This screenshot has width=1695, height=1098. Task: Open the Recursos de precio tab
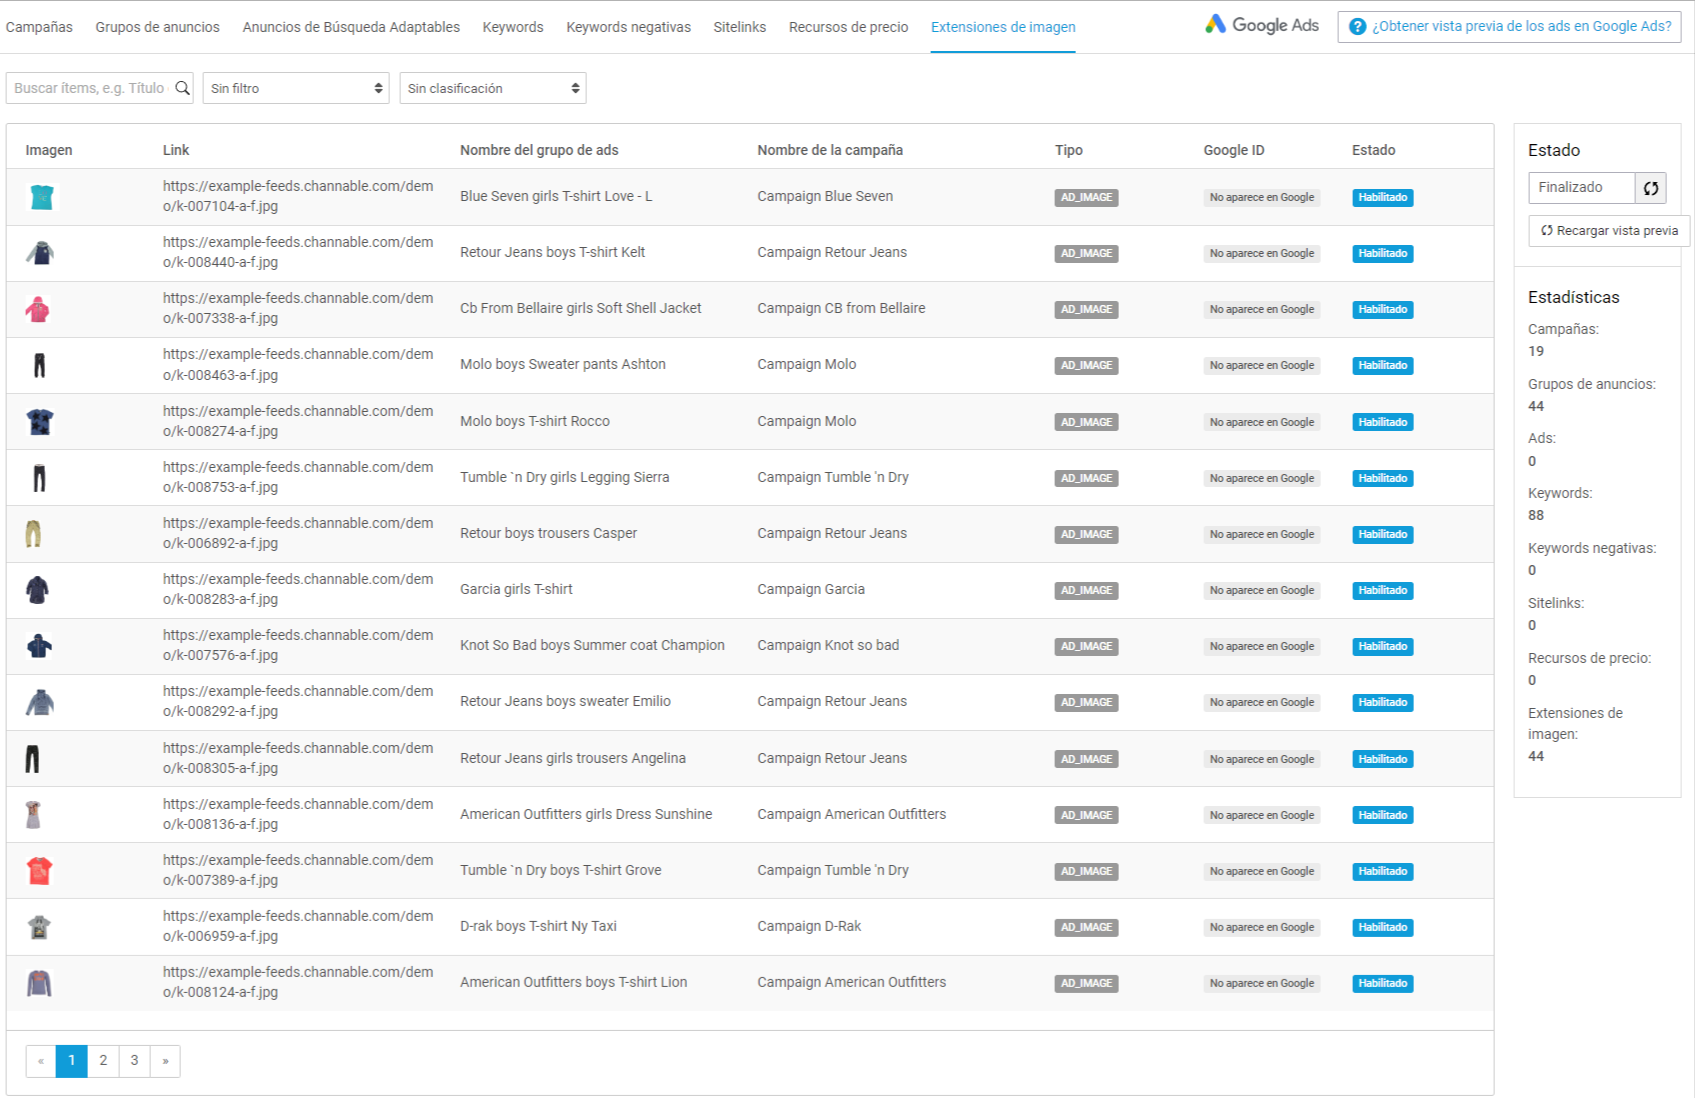coord(848,27)
